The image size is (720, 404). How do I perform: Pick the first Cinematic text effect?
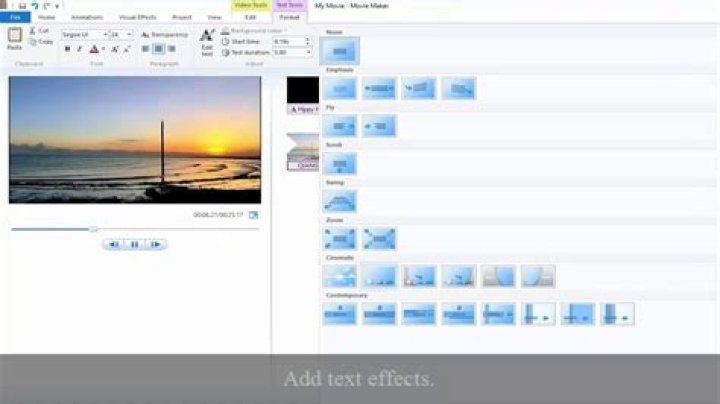click(x=340, y=276)
